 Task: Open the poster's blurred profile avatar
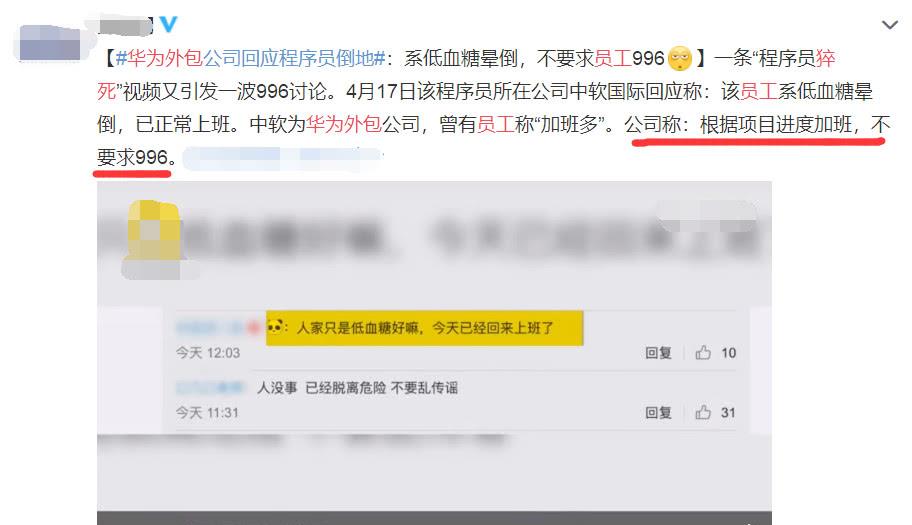coord(50,44)
